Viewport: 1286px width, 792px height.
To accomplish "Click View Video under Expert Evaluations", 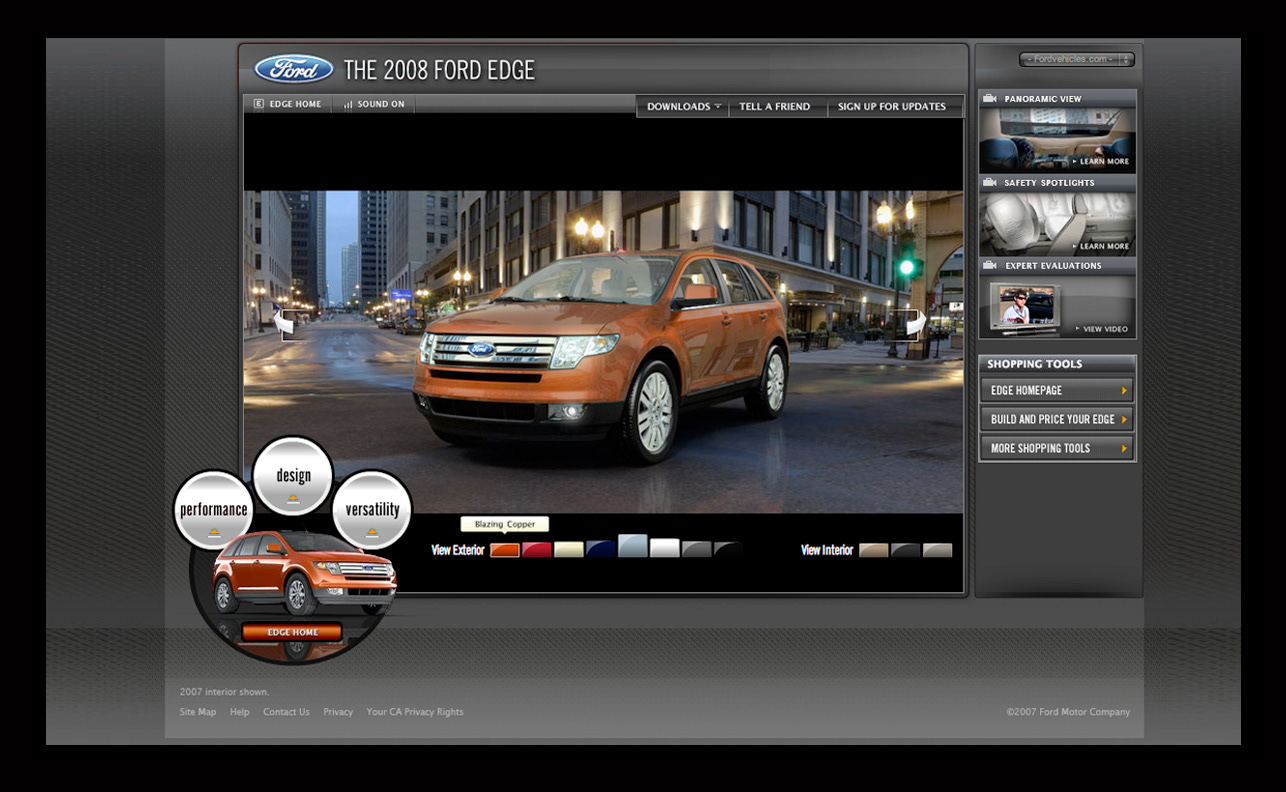I will click(1102, 329).
